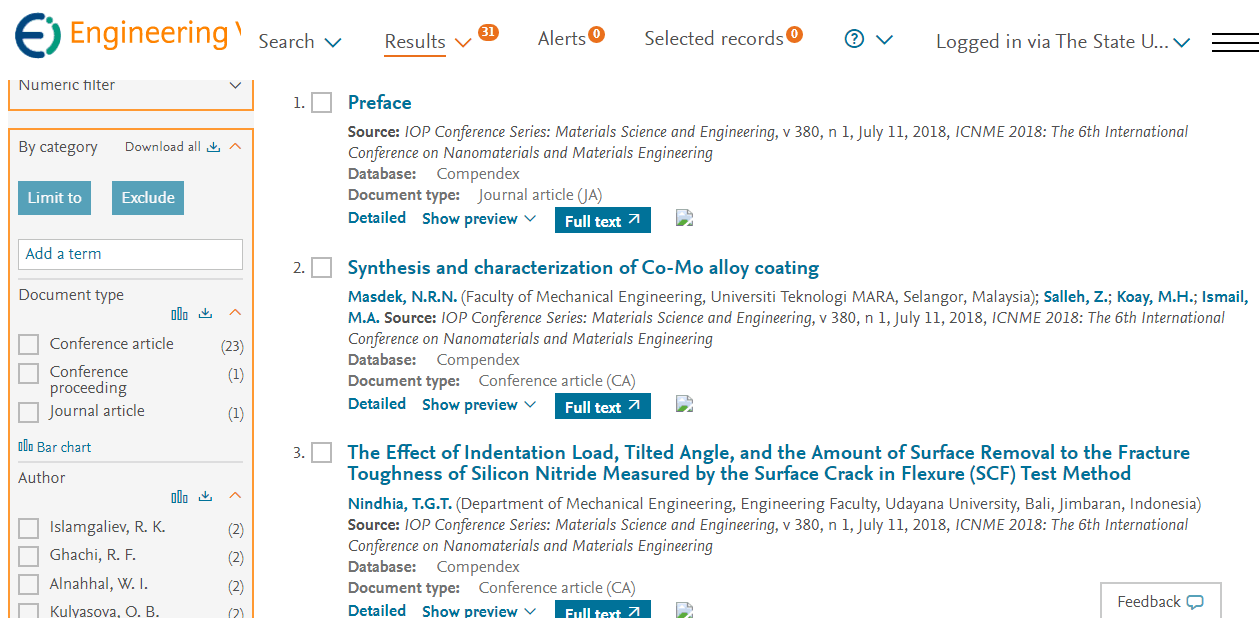Screen dimensions: 1259x618
Task: Open Synthesis and characterization of Co-Mo title
Action: tap(583, 267)
